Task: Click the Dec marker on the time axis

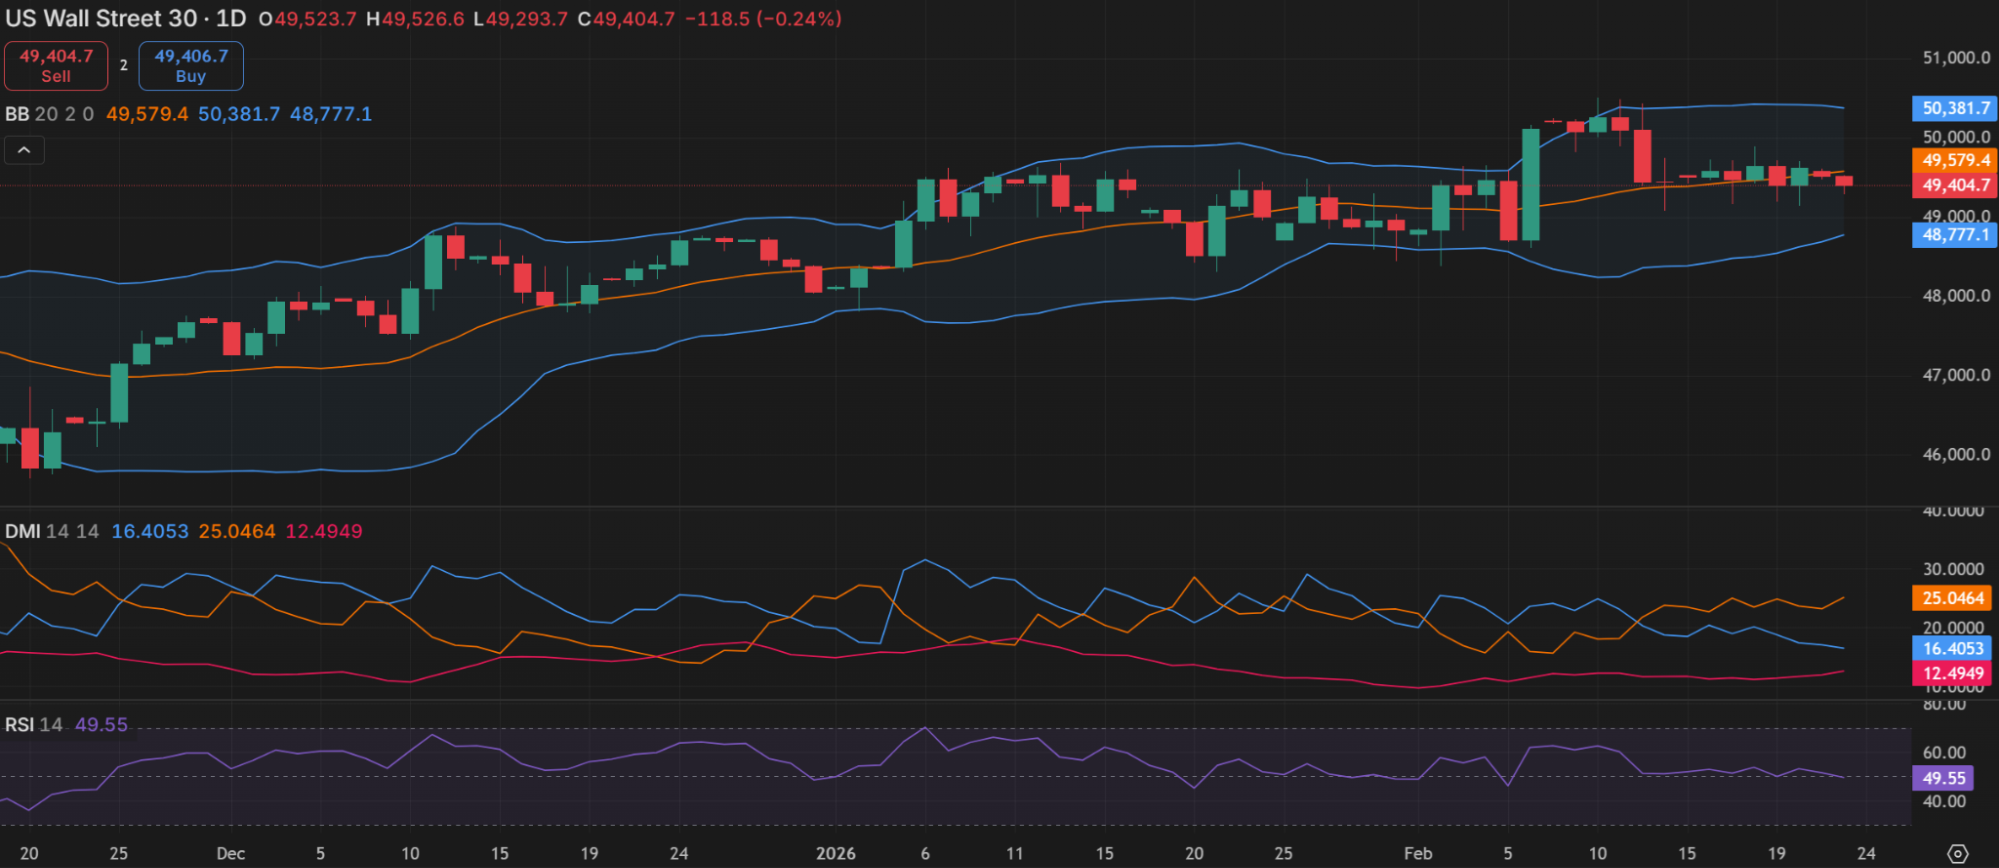Action: point(230,853)
